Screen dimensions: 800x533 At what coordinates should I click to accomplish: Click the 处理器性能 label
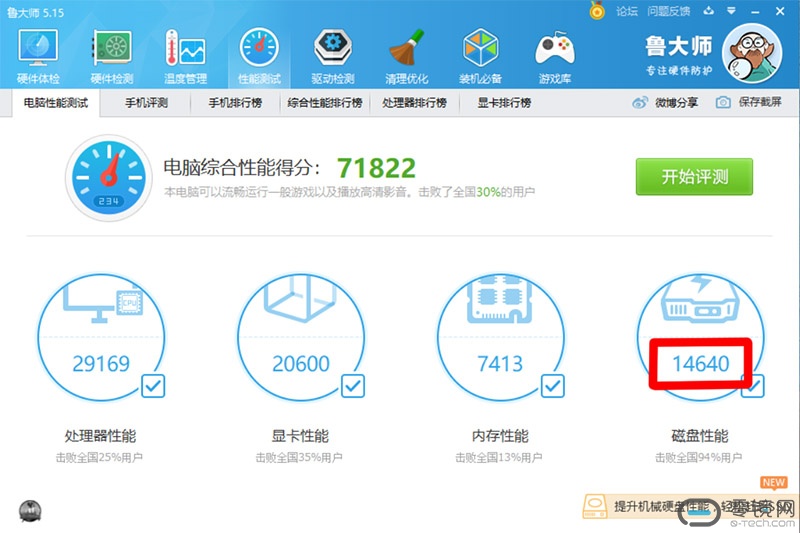pyautogui.click(x=101, y=436)
